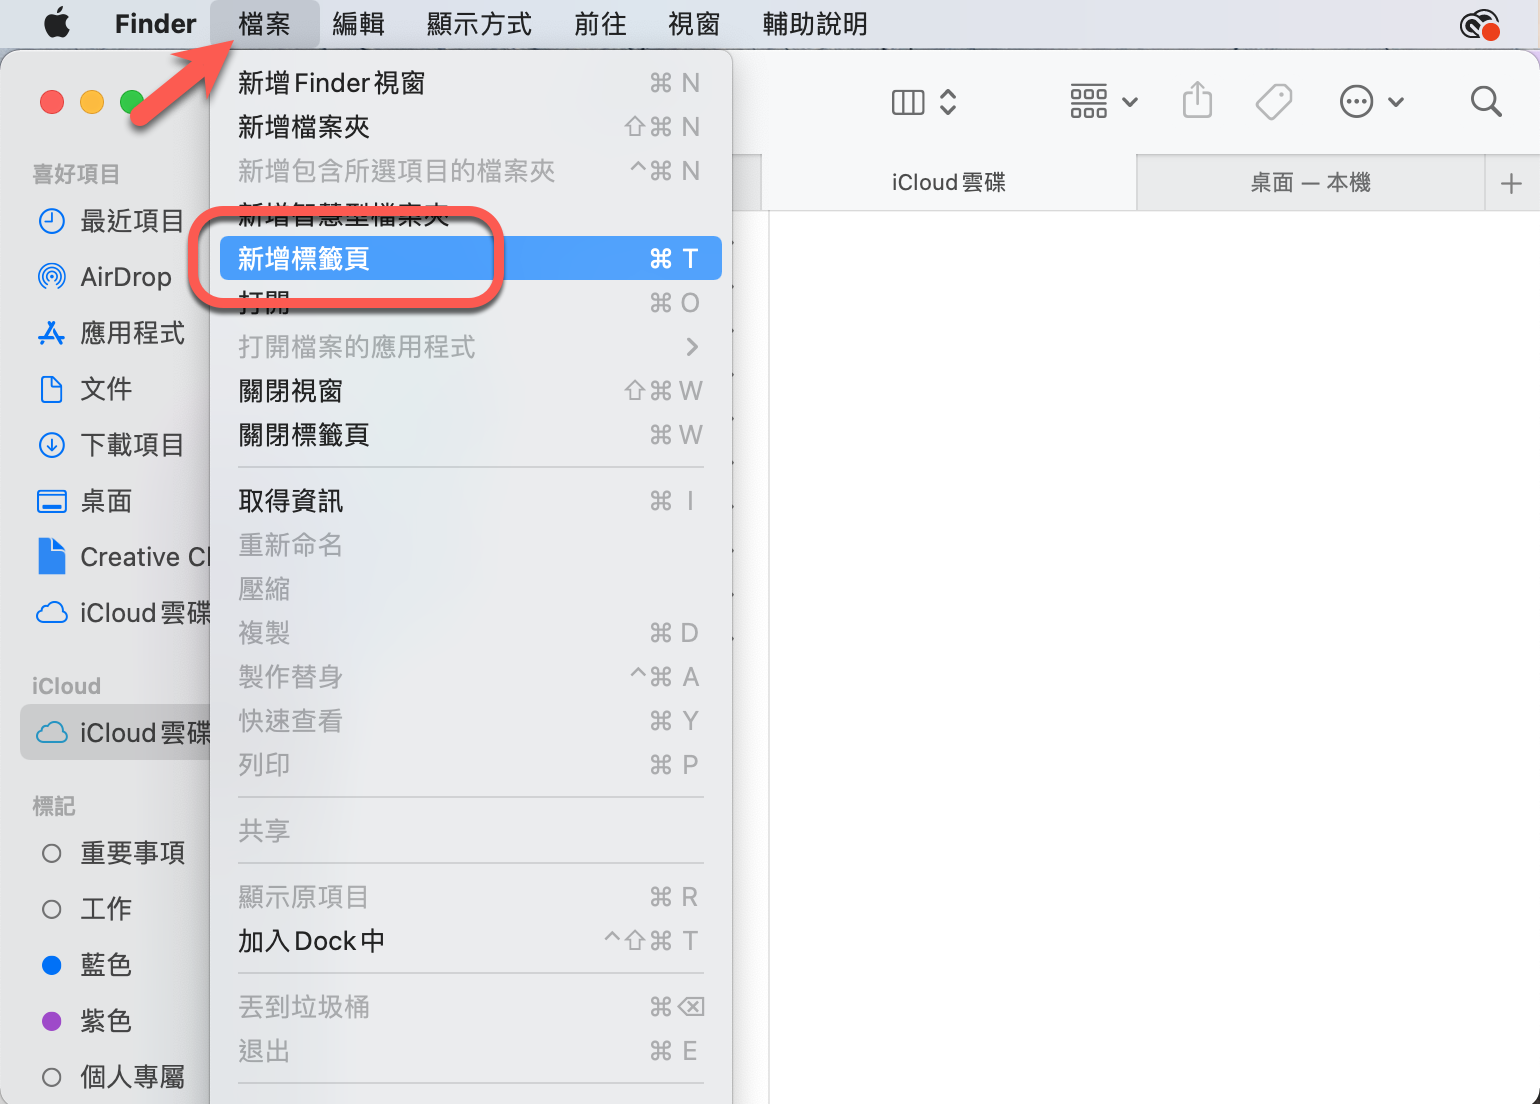
Task: Open the group-by grid dropdown
Action: (1104, 101)
